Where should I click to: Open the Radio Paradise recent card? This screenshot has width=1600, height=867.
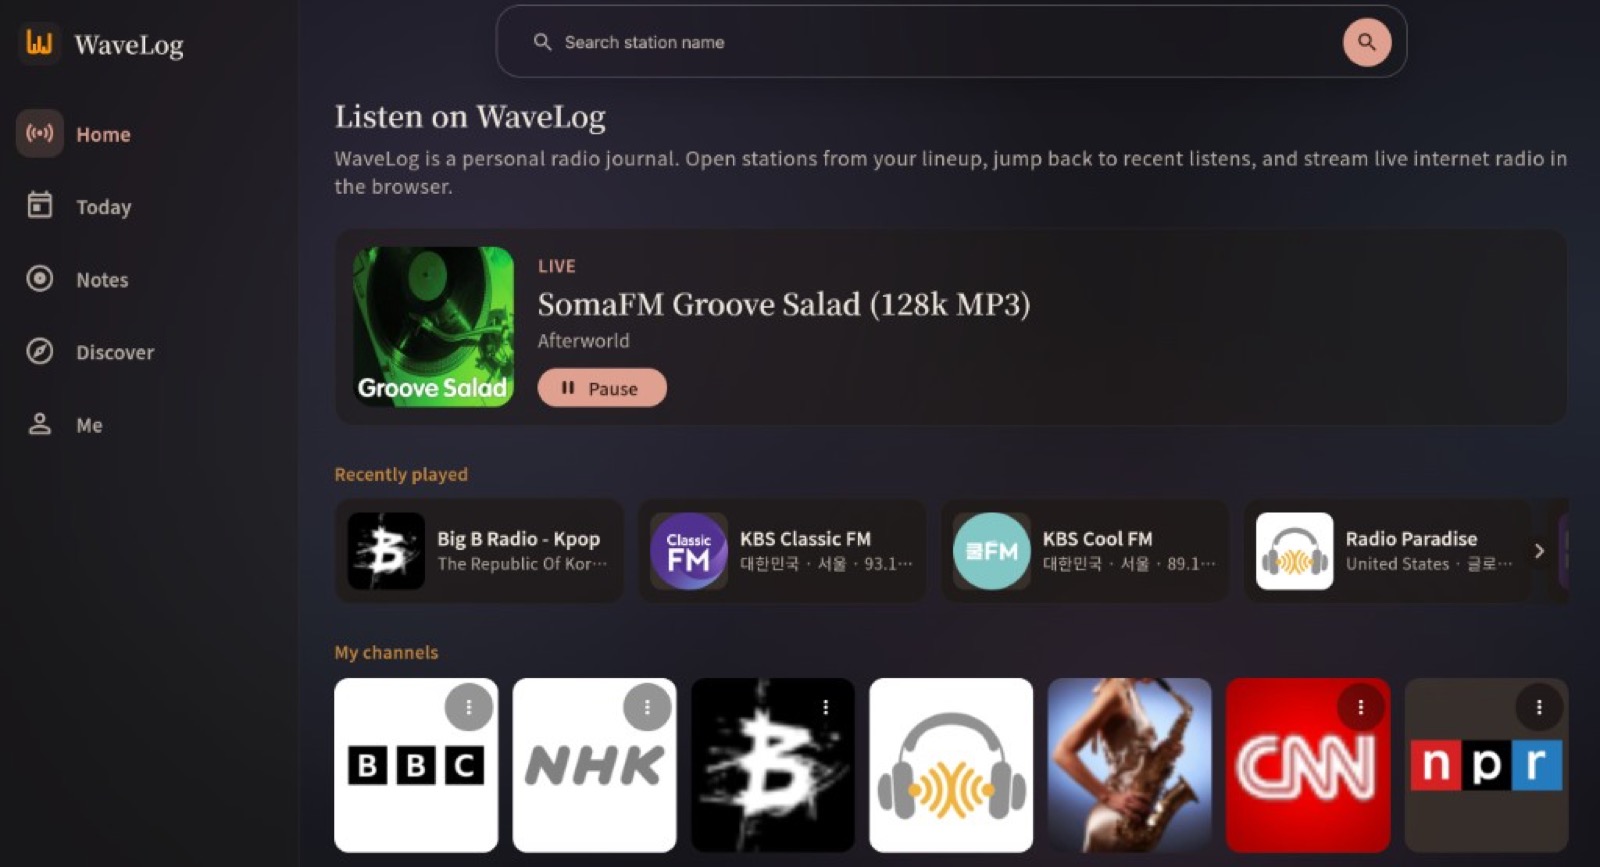click(x=1388, y=551)
